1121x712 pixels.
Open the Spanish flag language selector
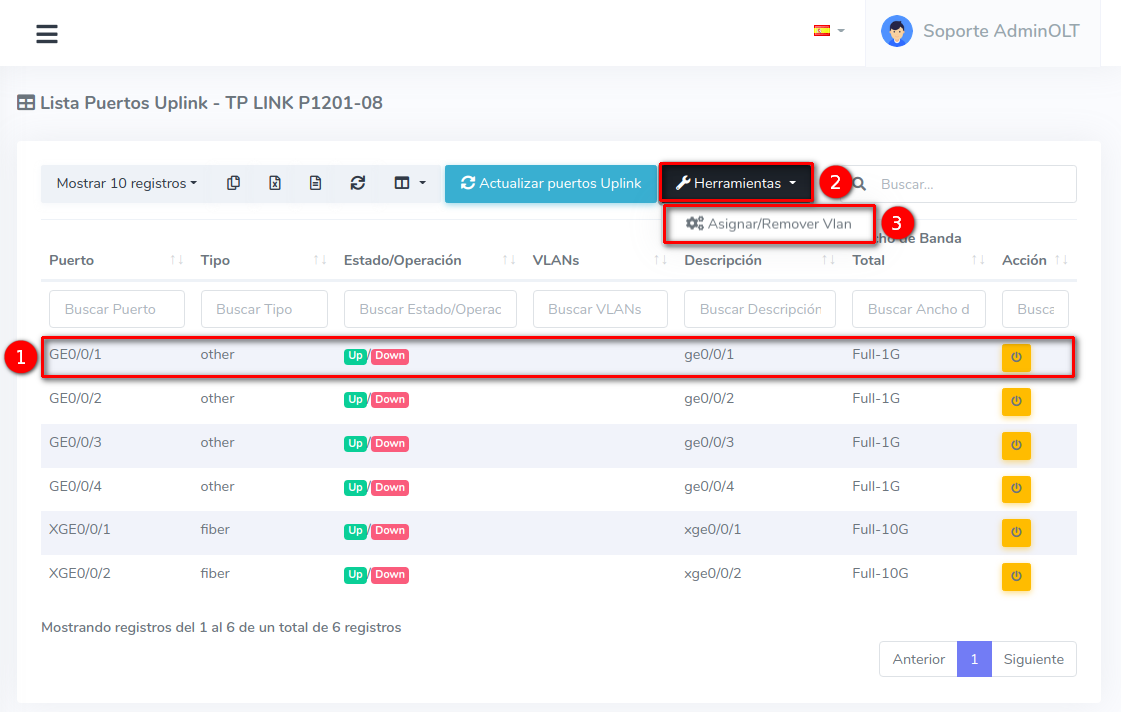tap(828, 31)
